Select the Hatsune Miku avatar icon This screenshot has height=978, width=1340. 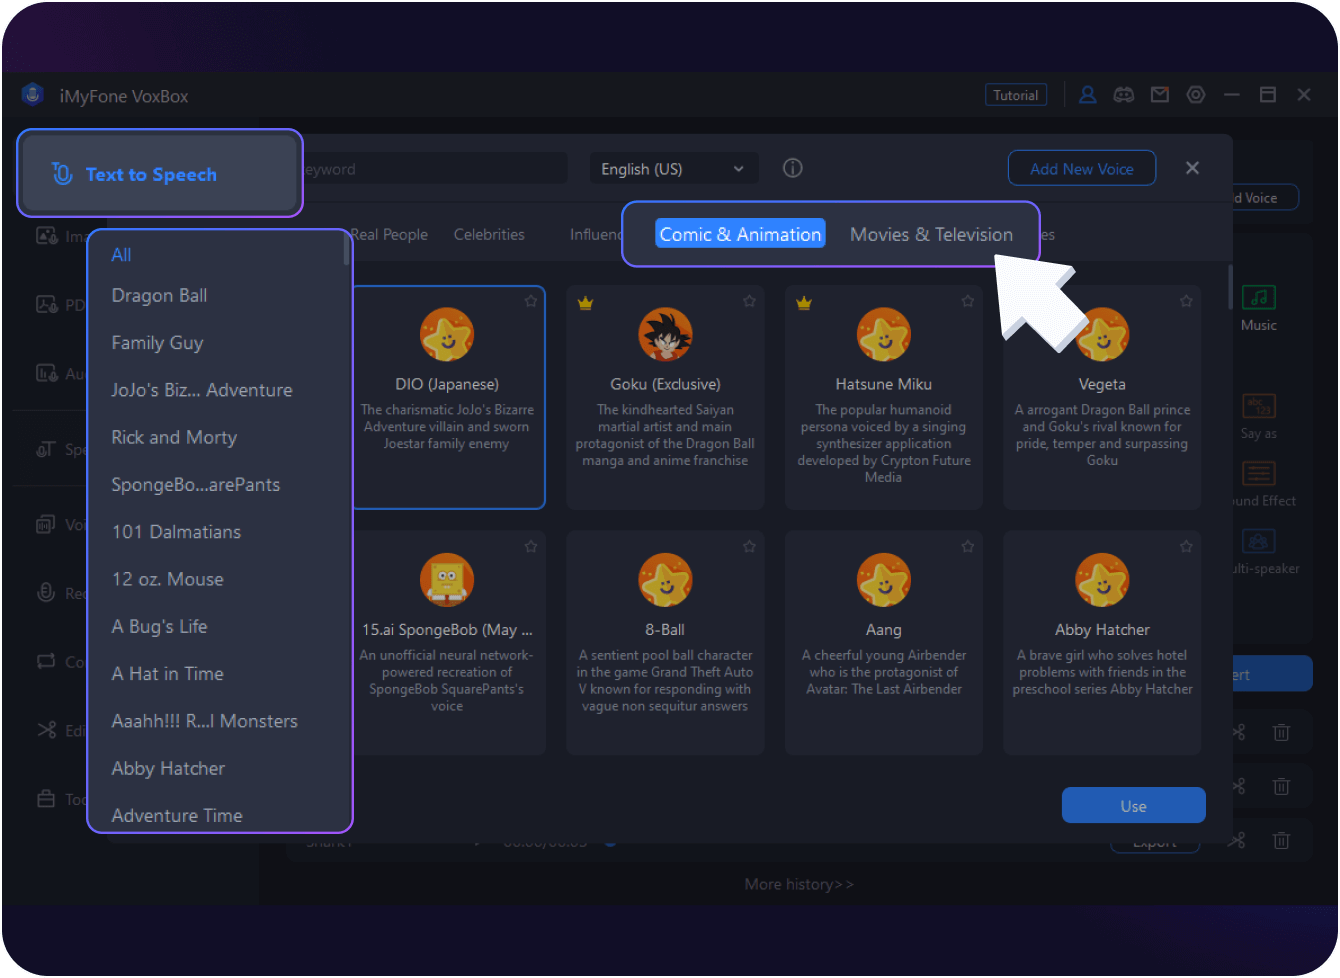[884, 335]
